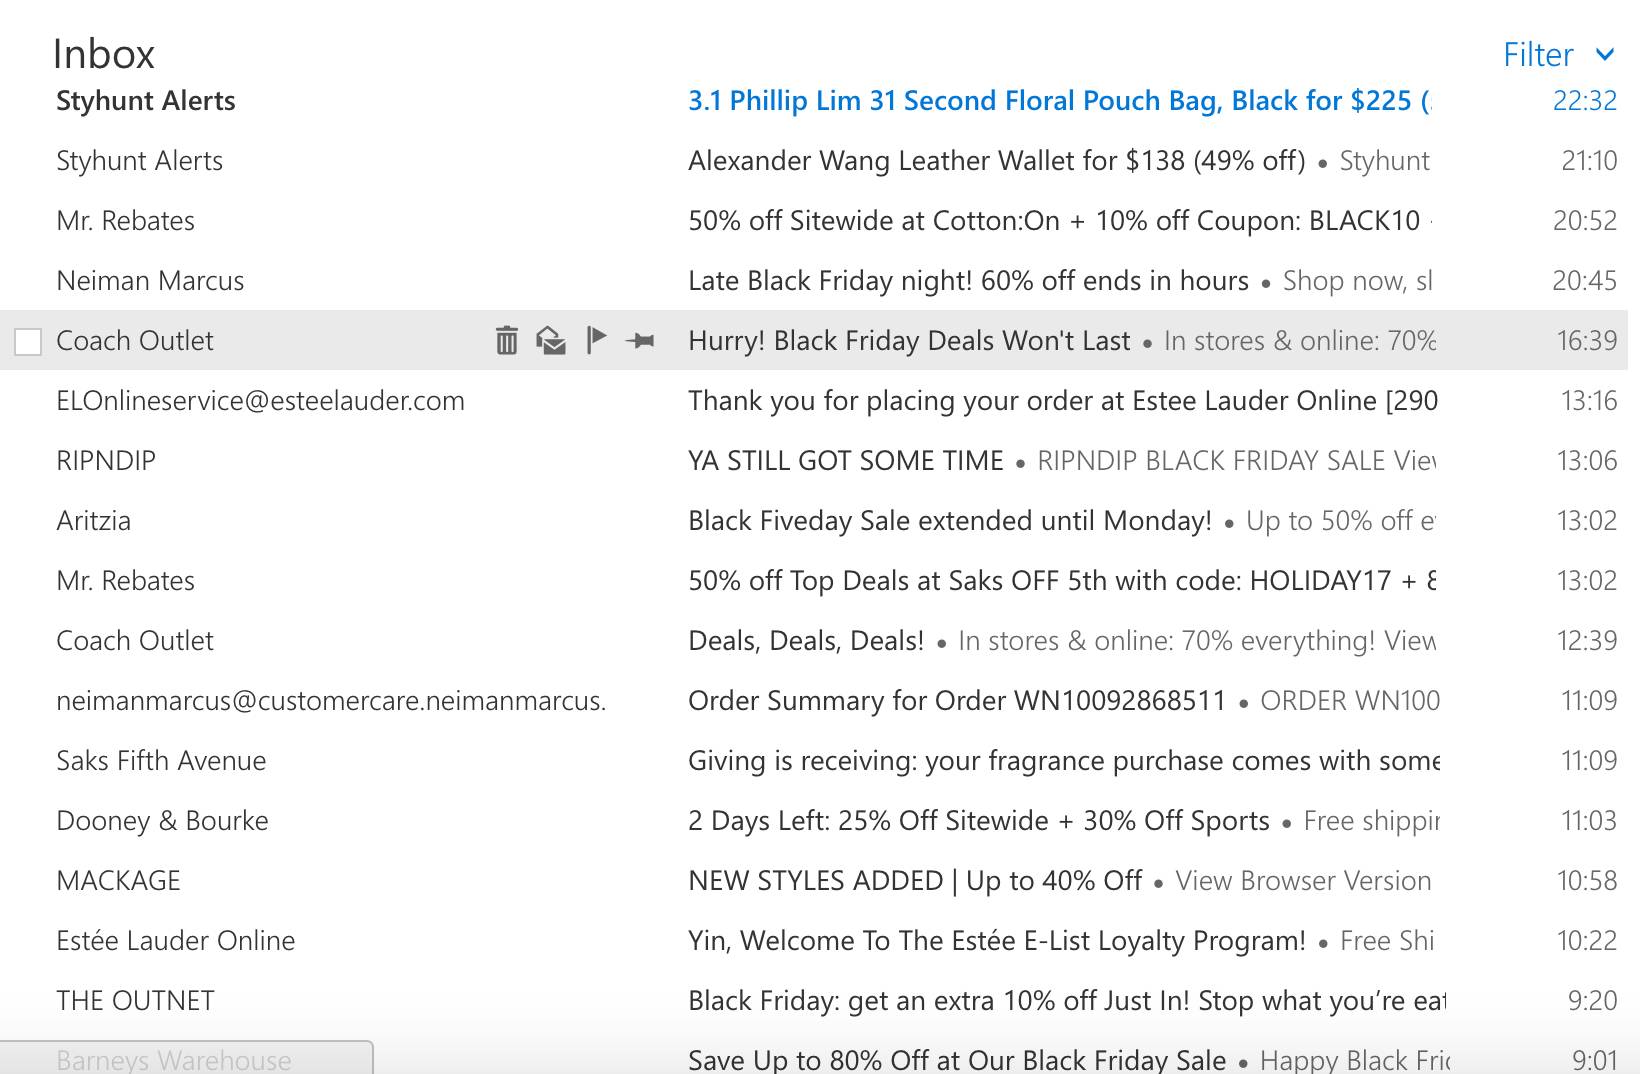
Task: Open Aritzia Black Fiveday Sale email
Action: pyautogui.click(x=949, y=521)
